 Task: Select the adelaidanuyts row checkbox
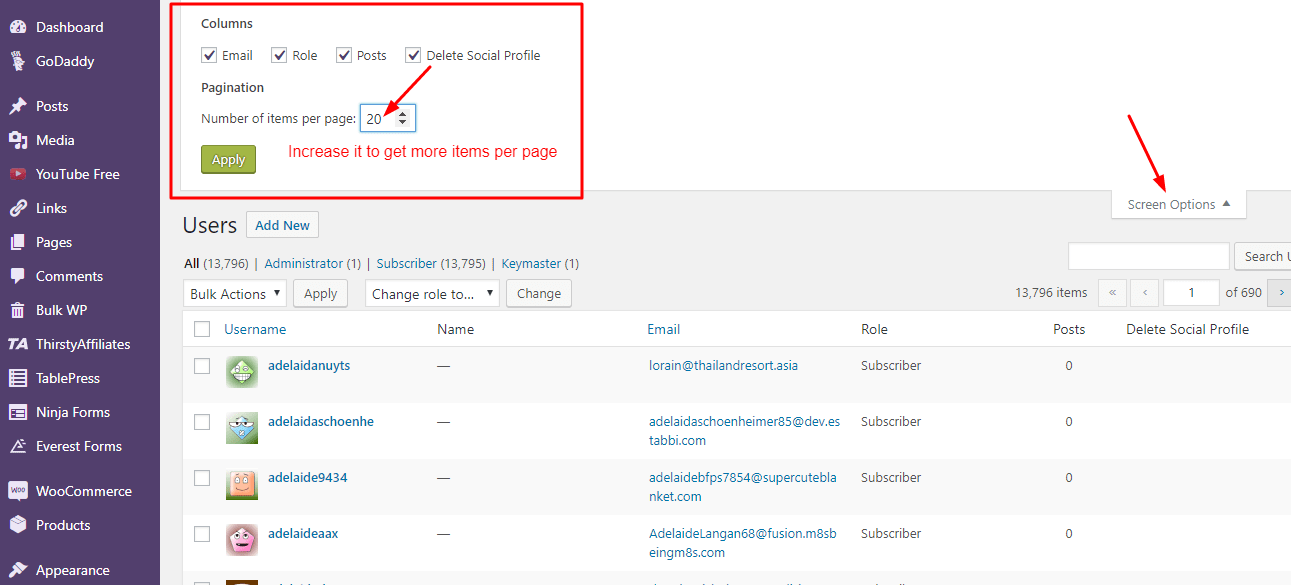(x=202, y=366)
